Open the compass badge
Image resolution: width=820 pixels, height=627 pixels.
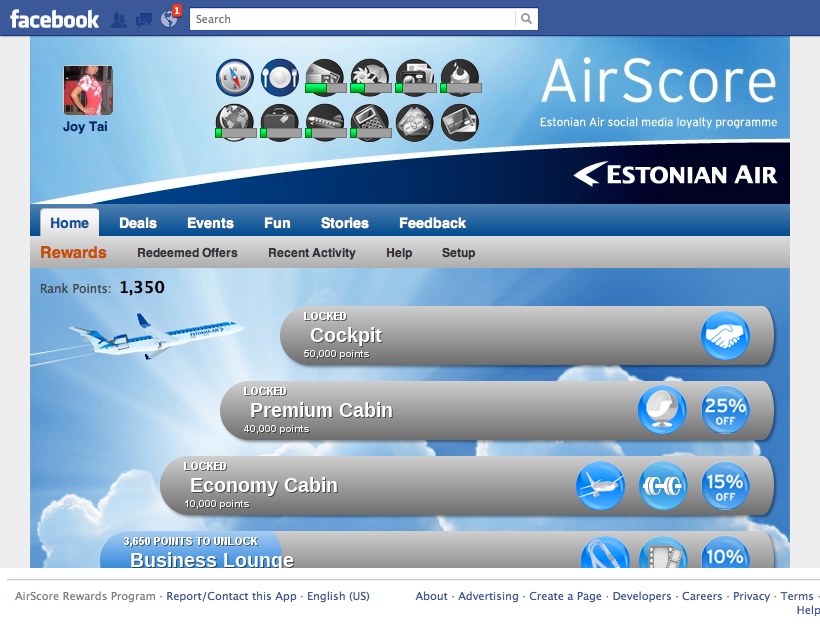click(x=235, y=77)
